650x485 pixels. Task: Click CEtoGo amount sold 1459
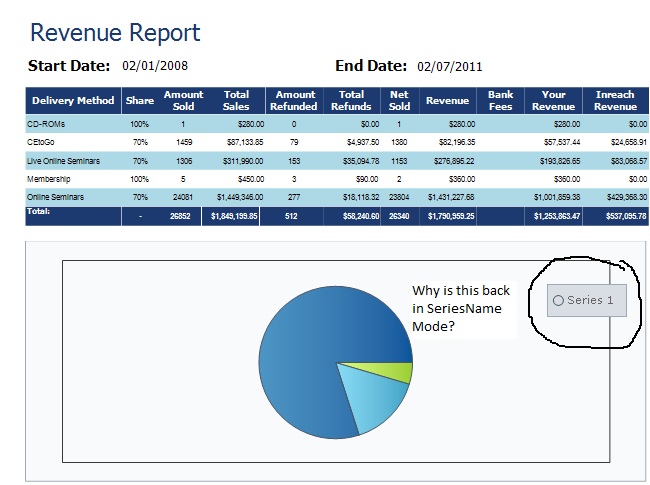[184, 142]
